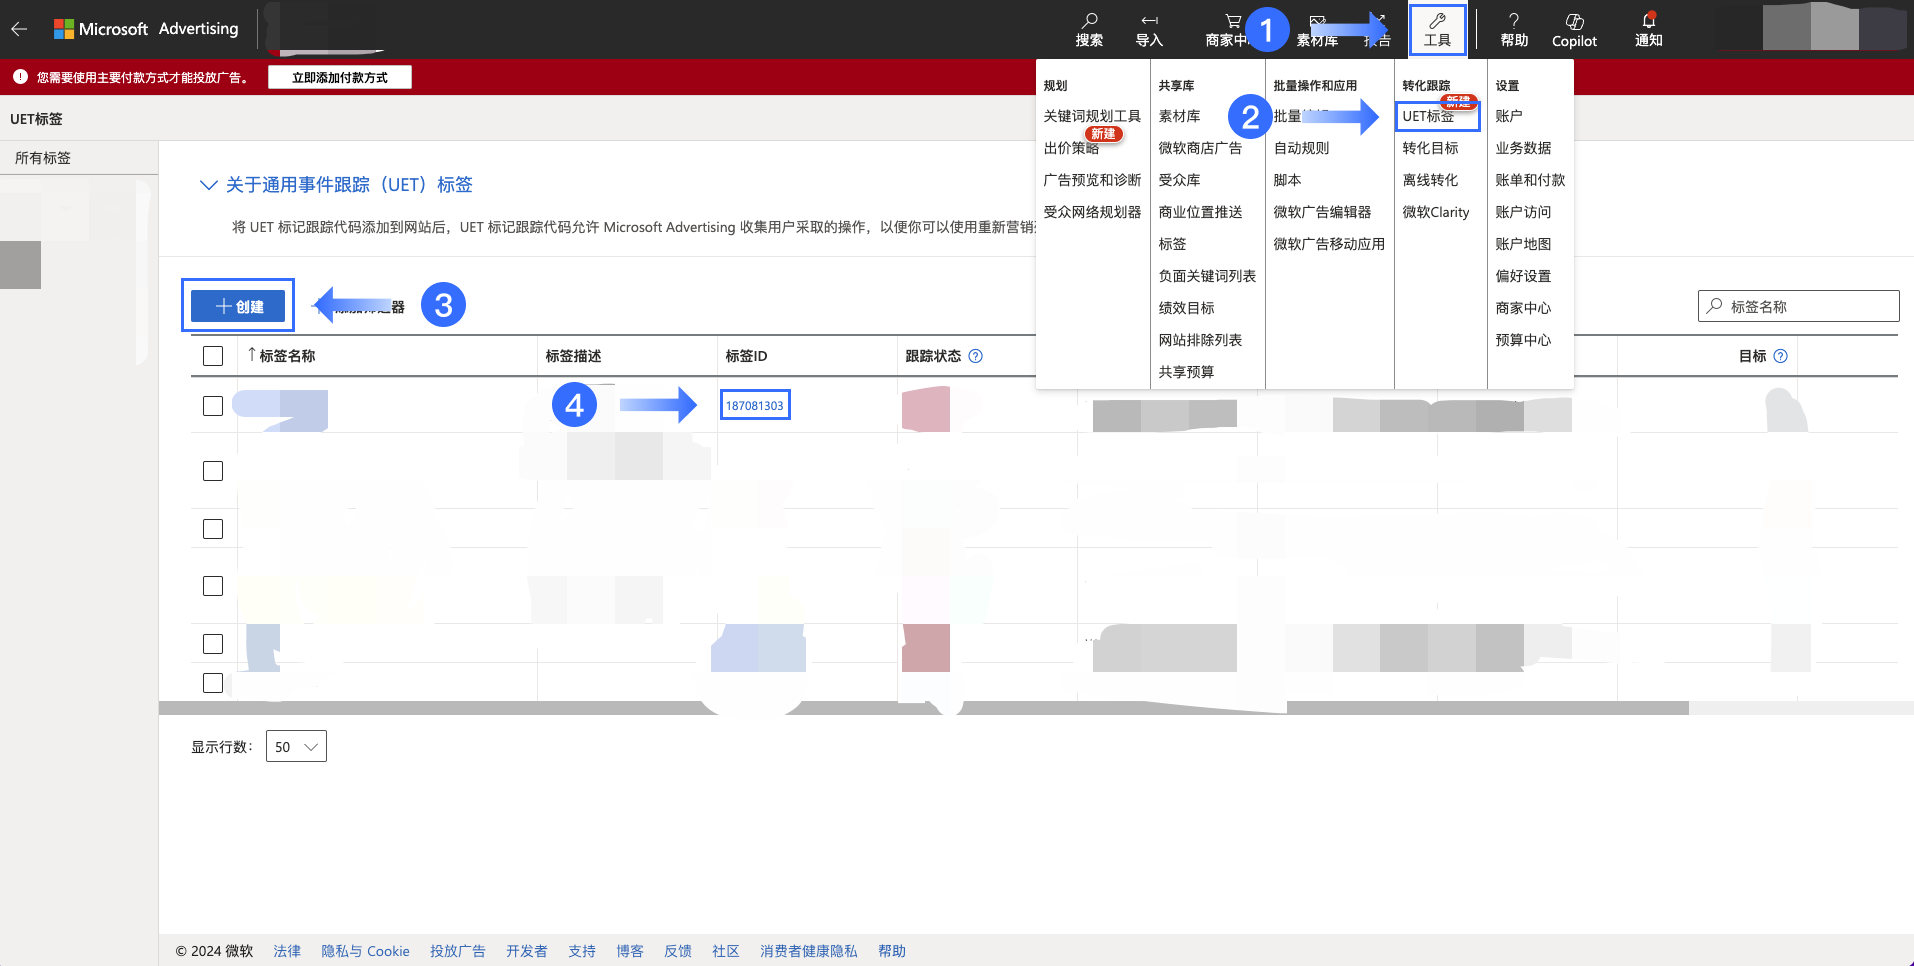Open 账单和付款 menu item

pos(1530,180)
